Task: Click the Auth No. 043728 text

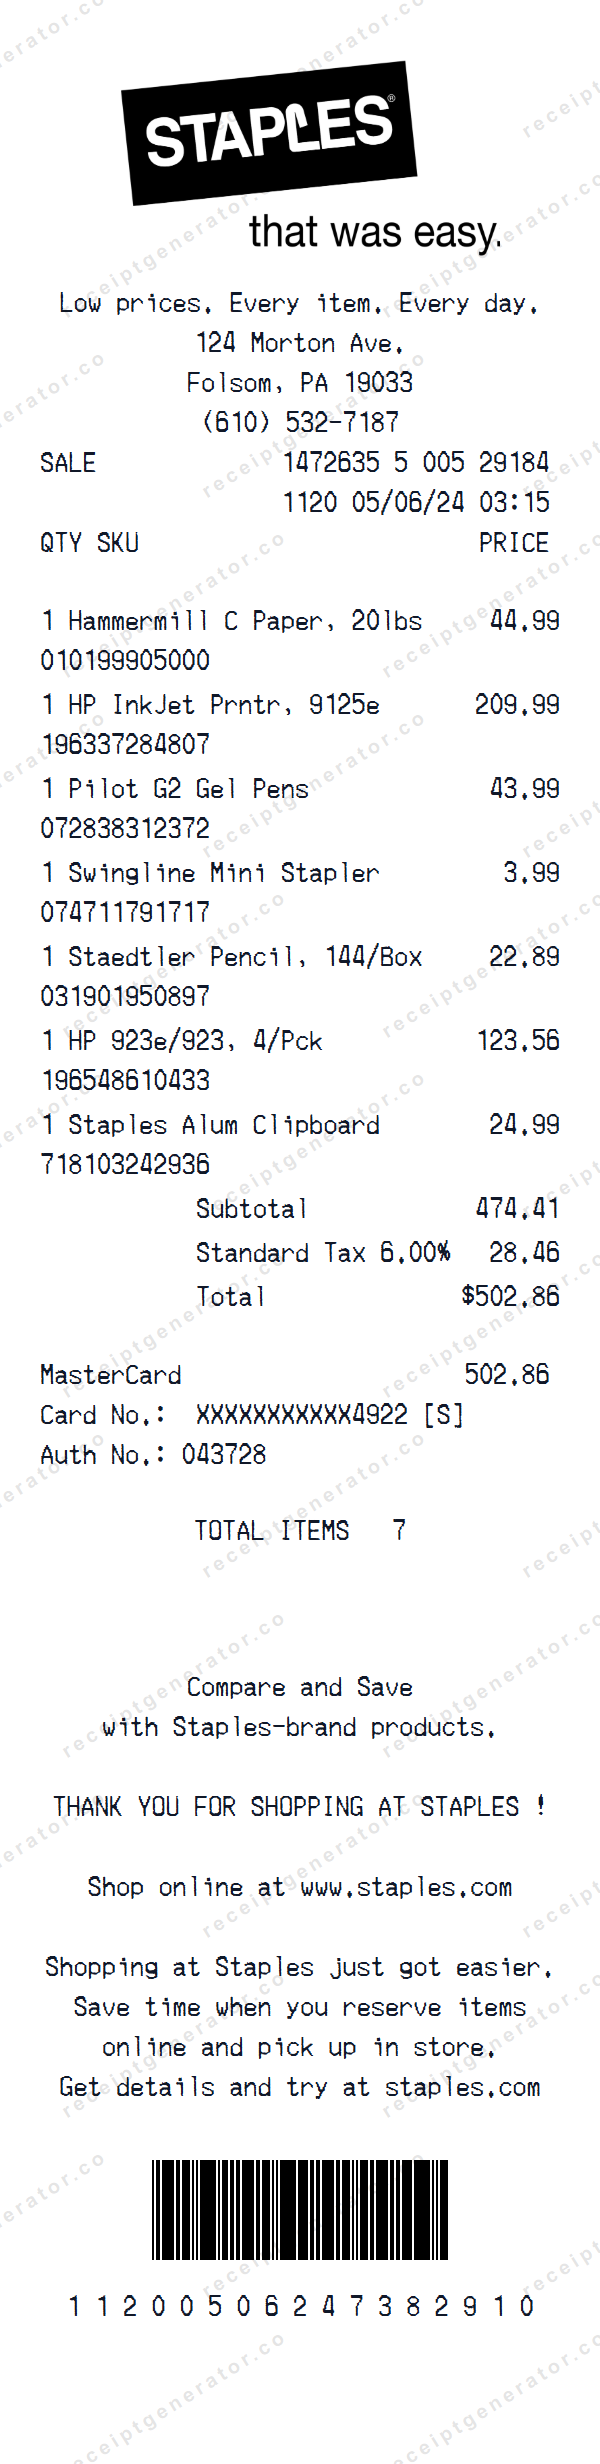Action: (x=153, y=1454)
